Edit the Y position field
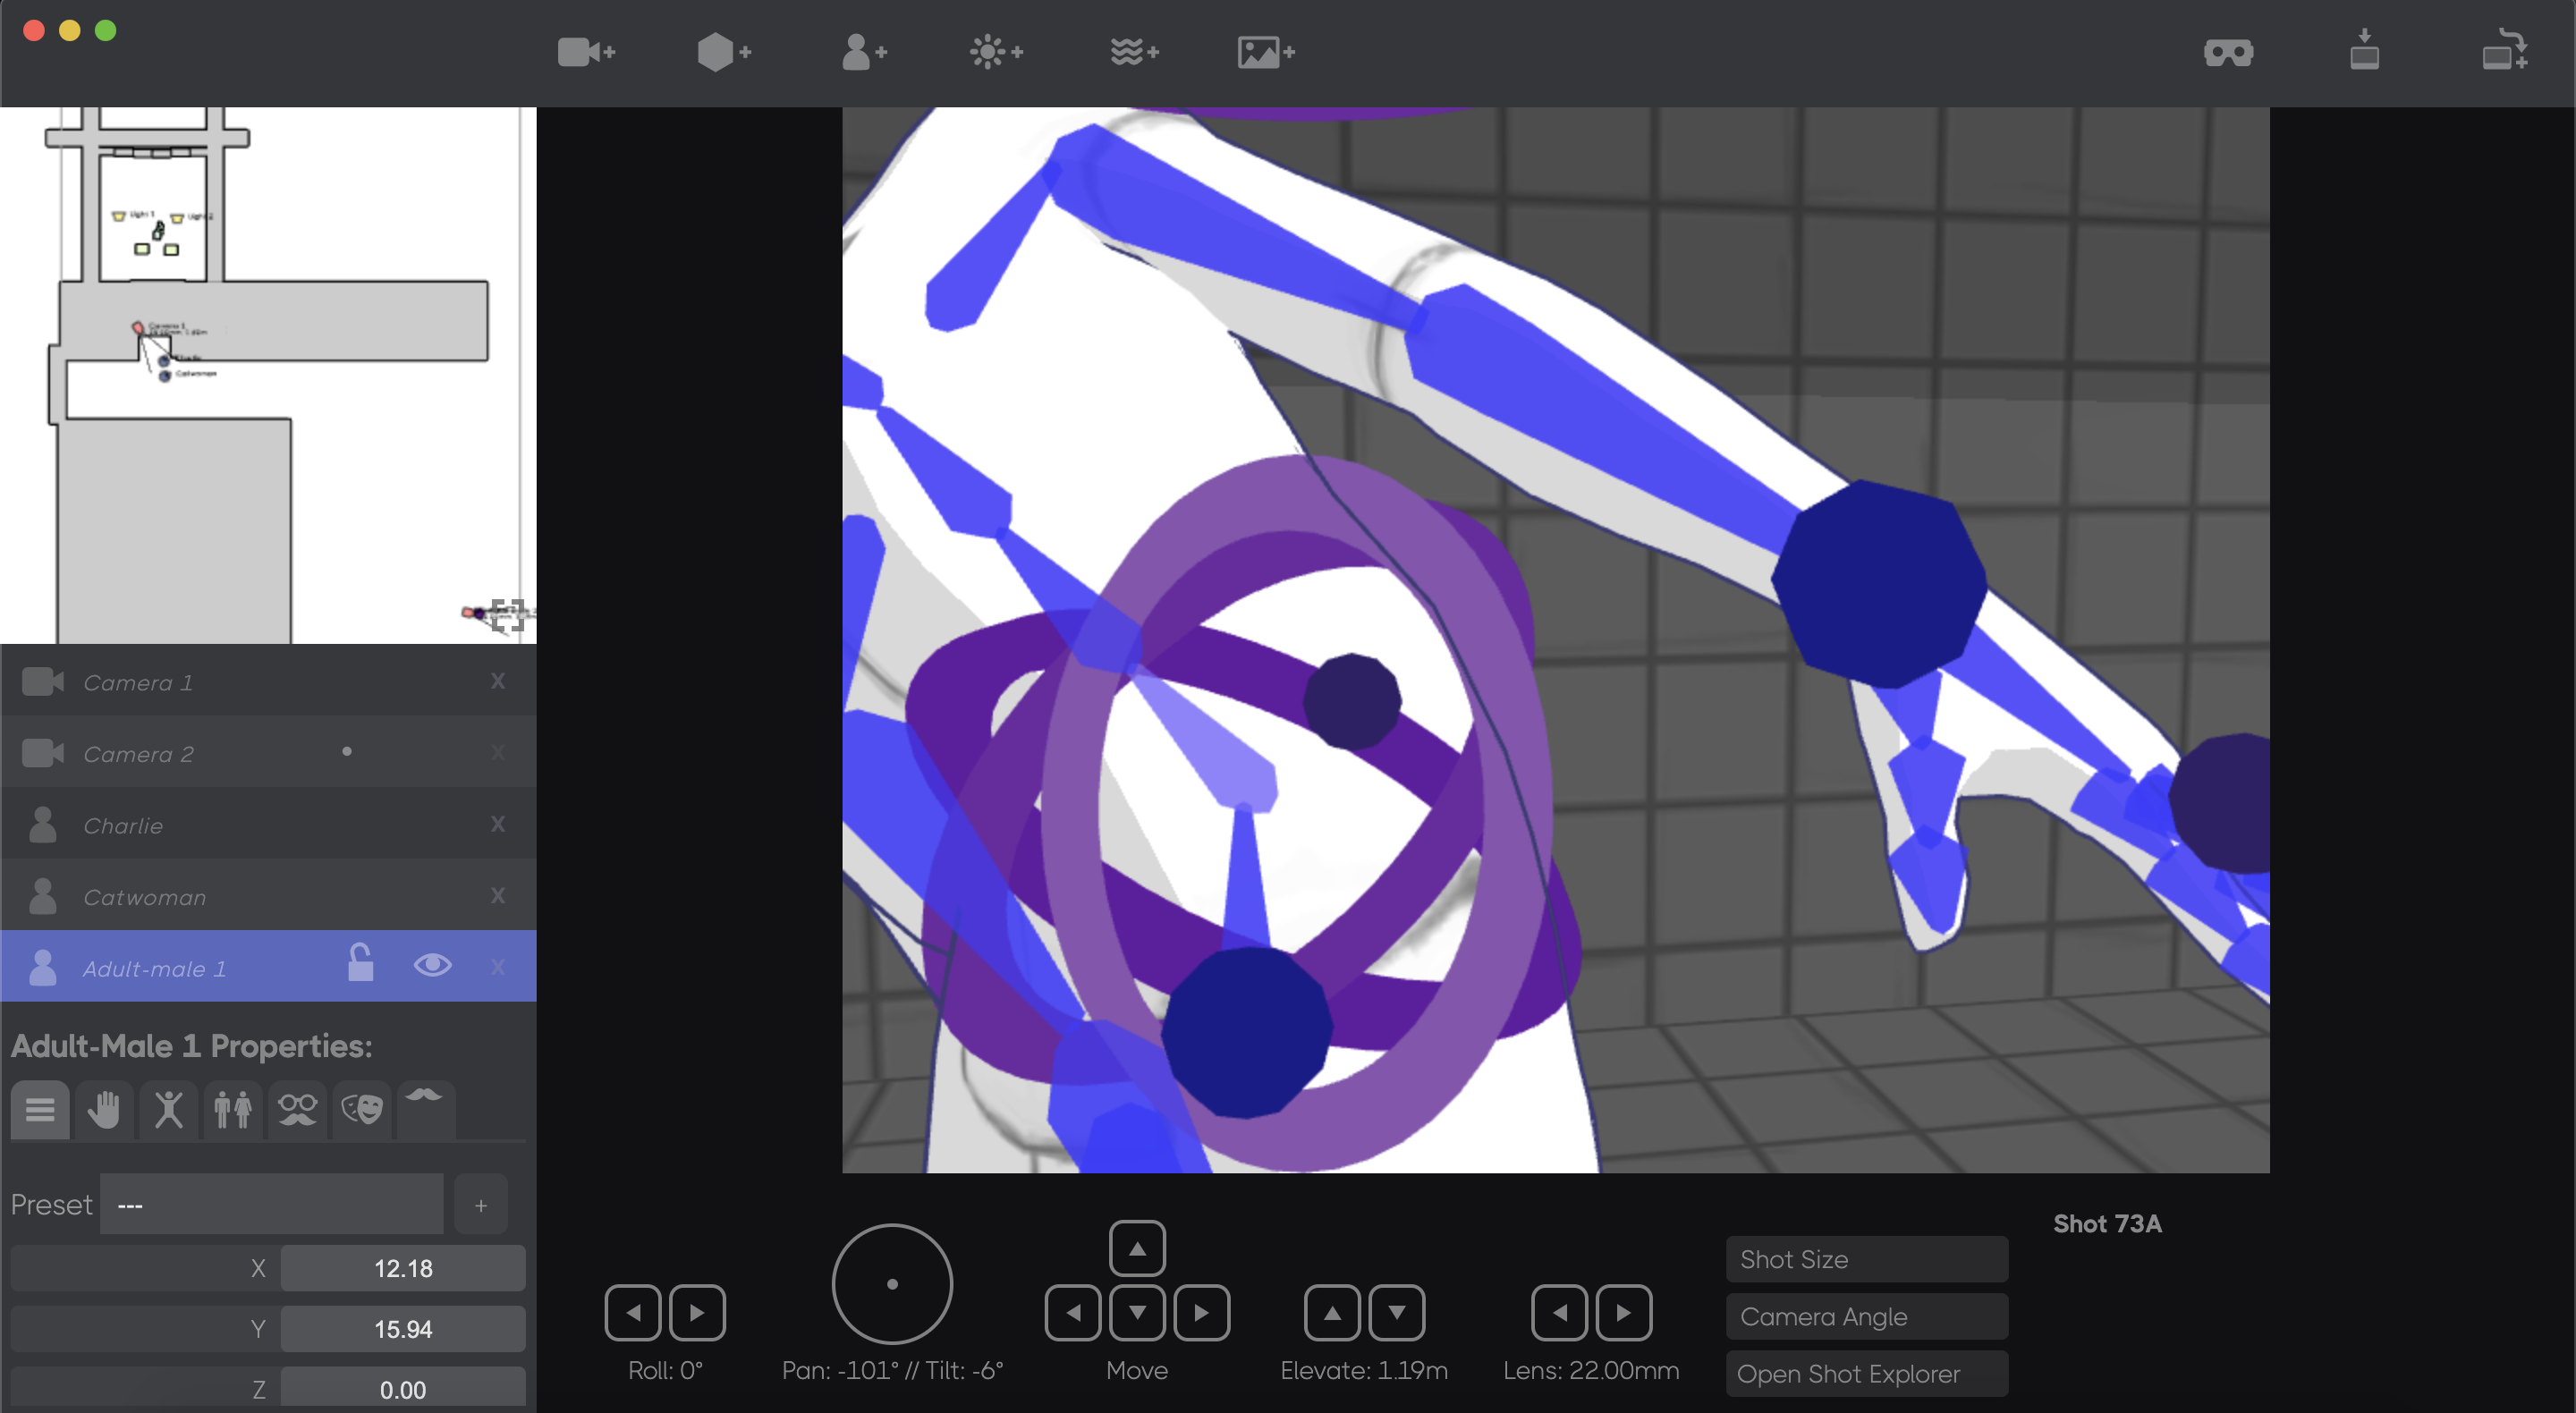Viewport: 2576px width, 1413px height. tap(403, 1329)
